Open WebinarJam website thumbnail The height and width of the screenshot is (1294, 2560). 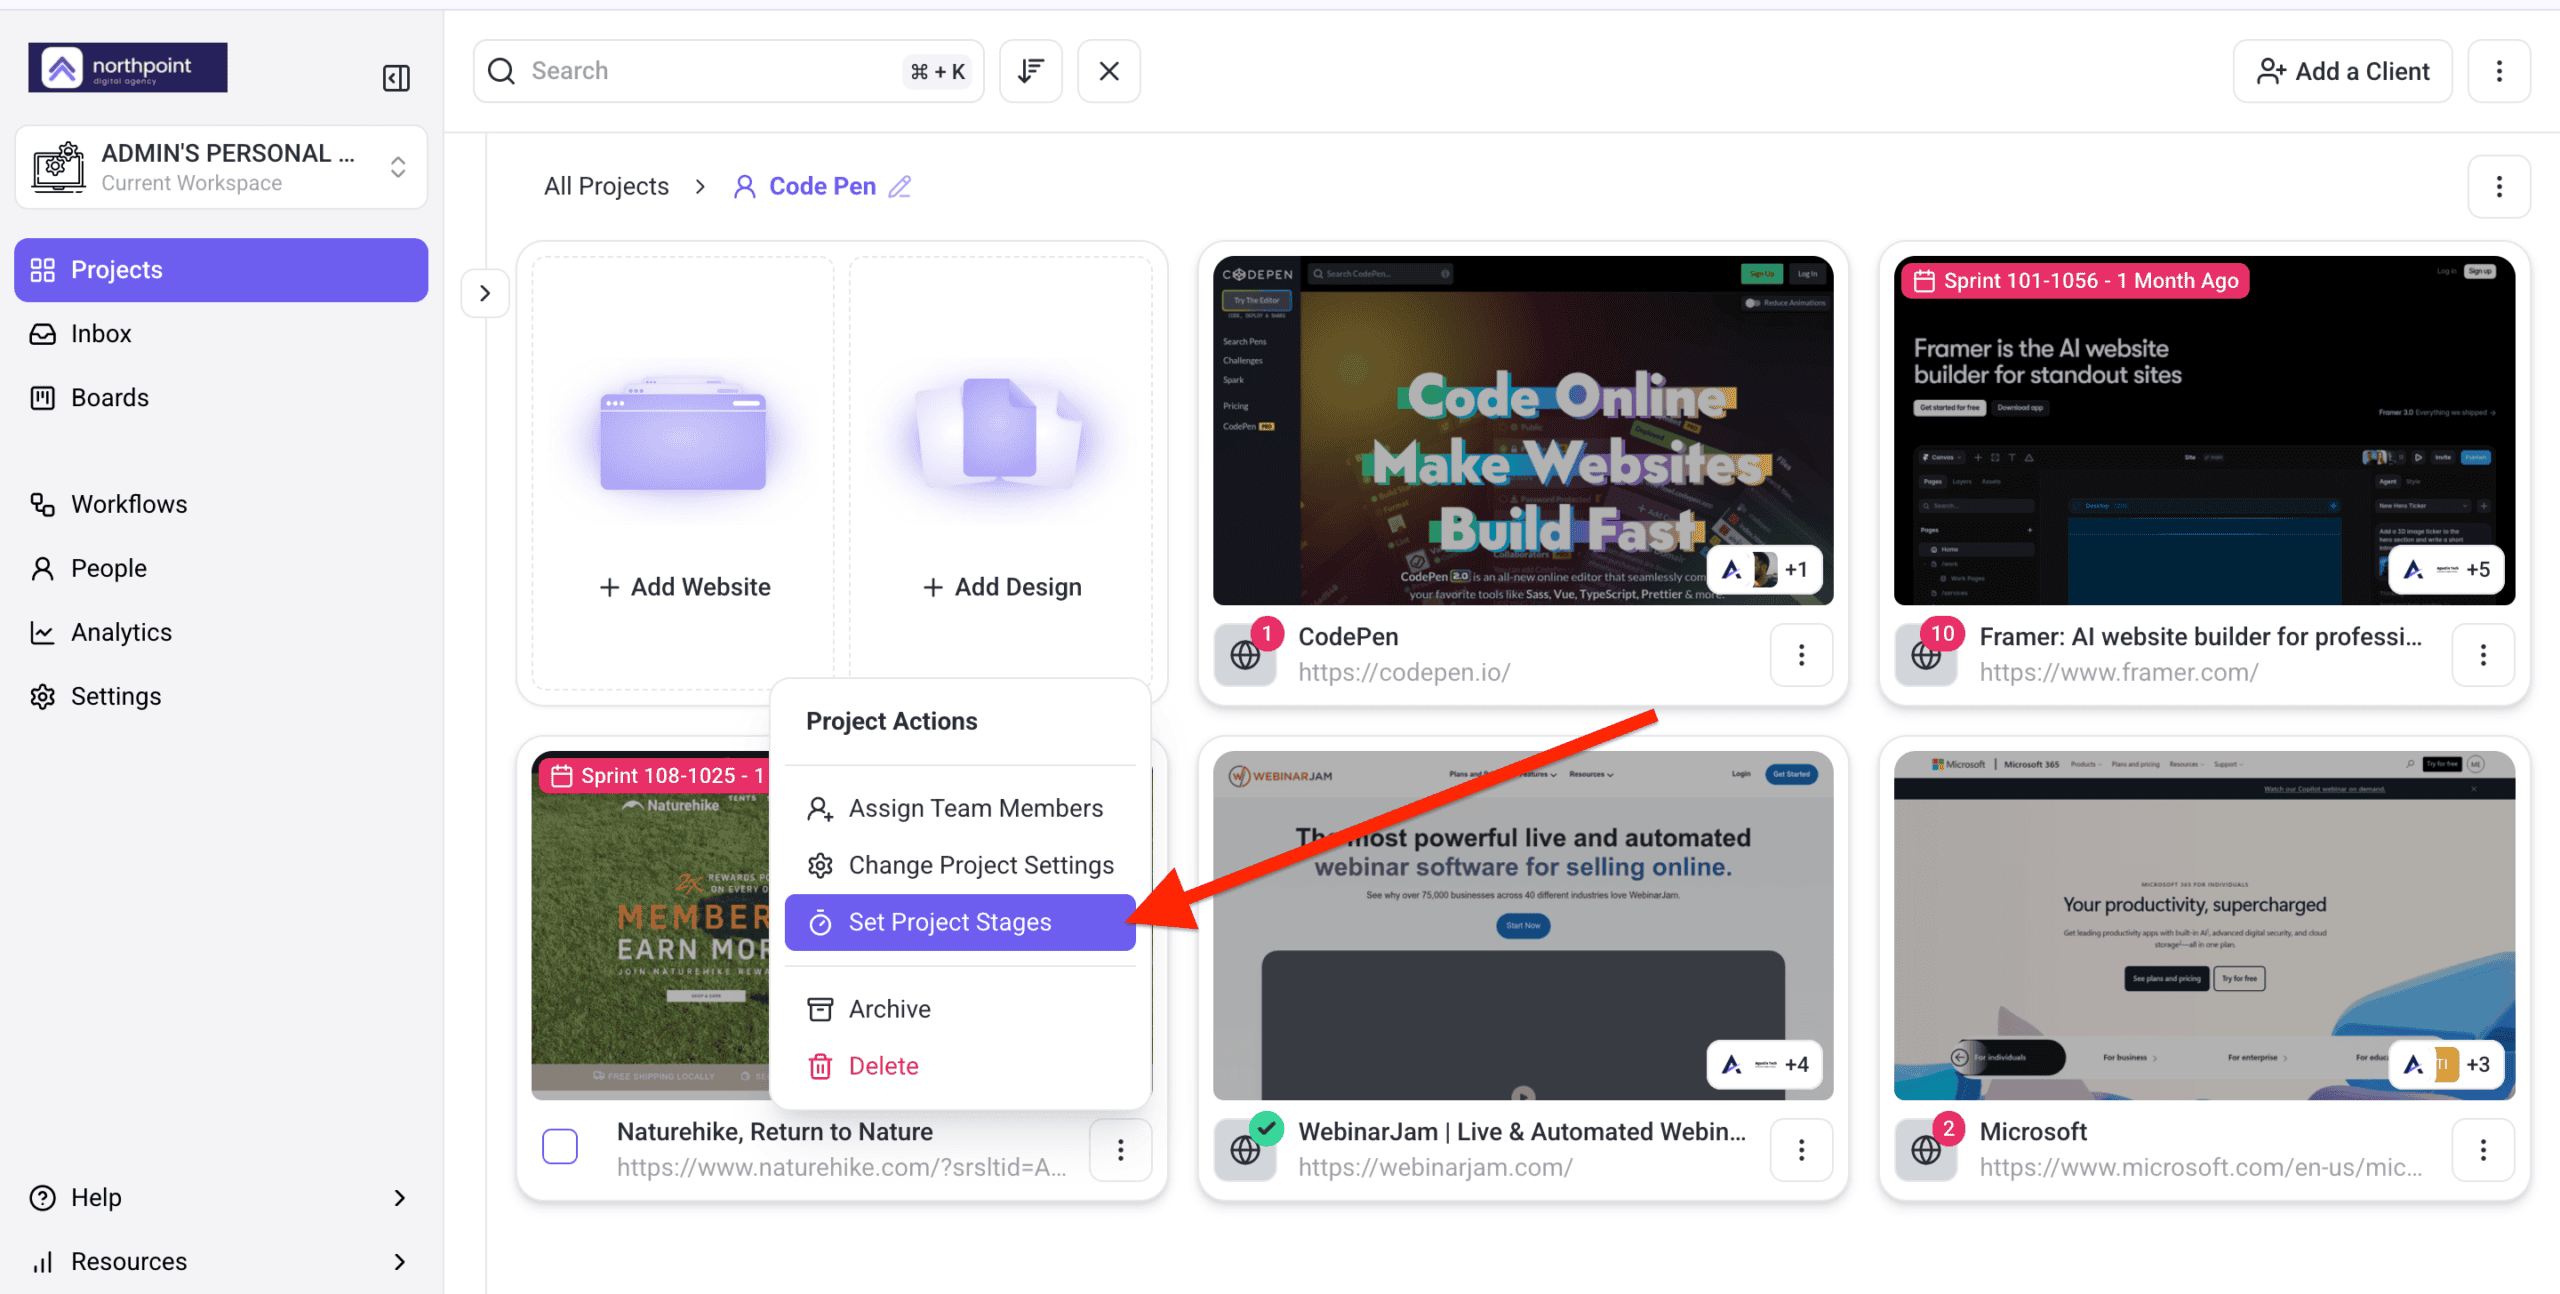pyautogui.click(x=1523, y=925)
